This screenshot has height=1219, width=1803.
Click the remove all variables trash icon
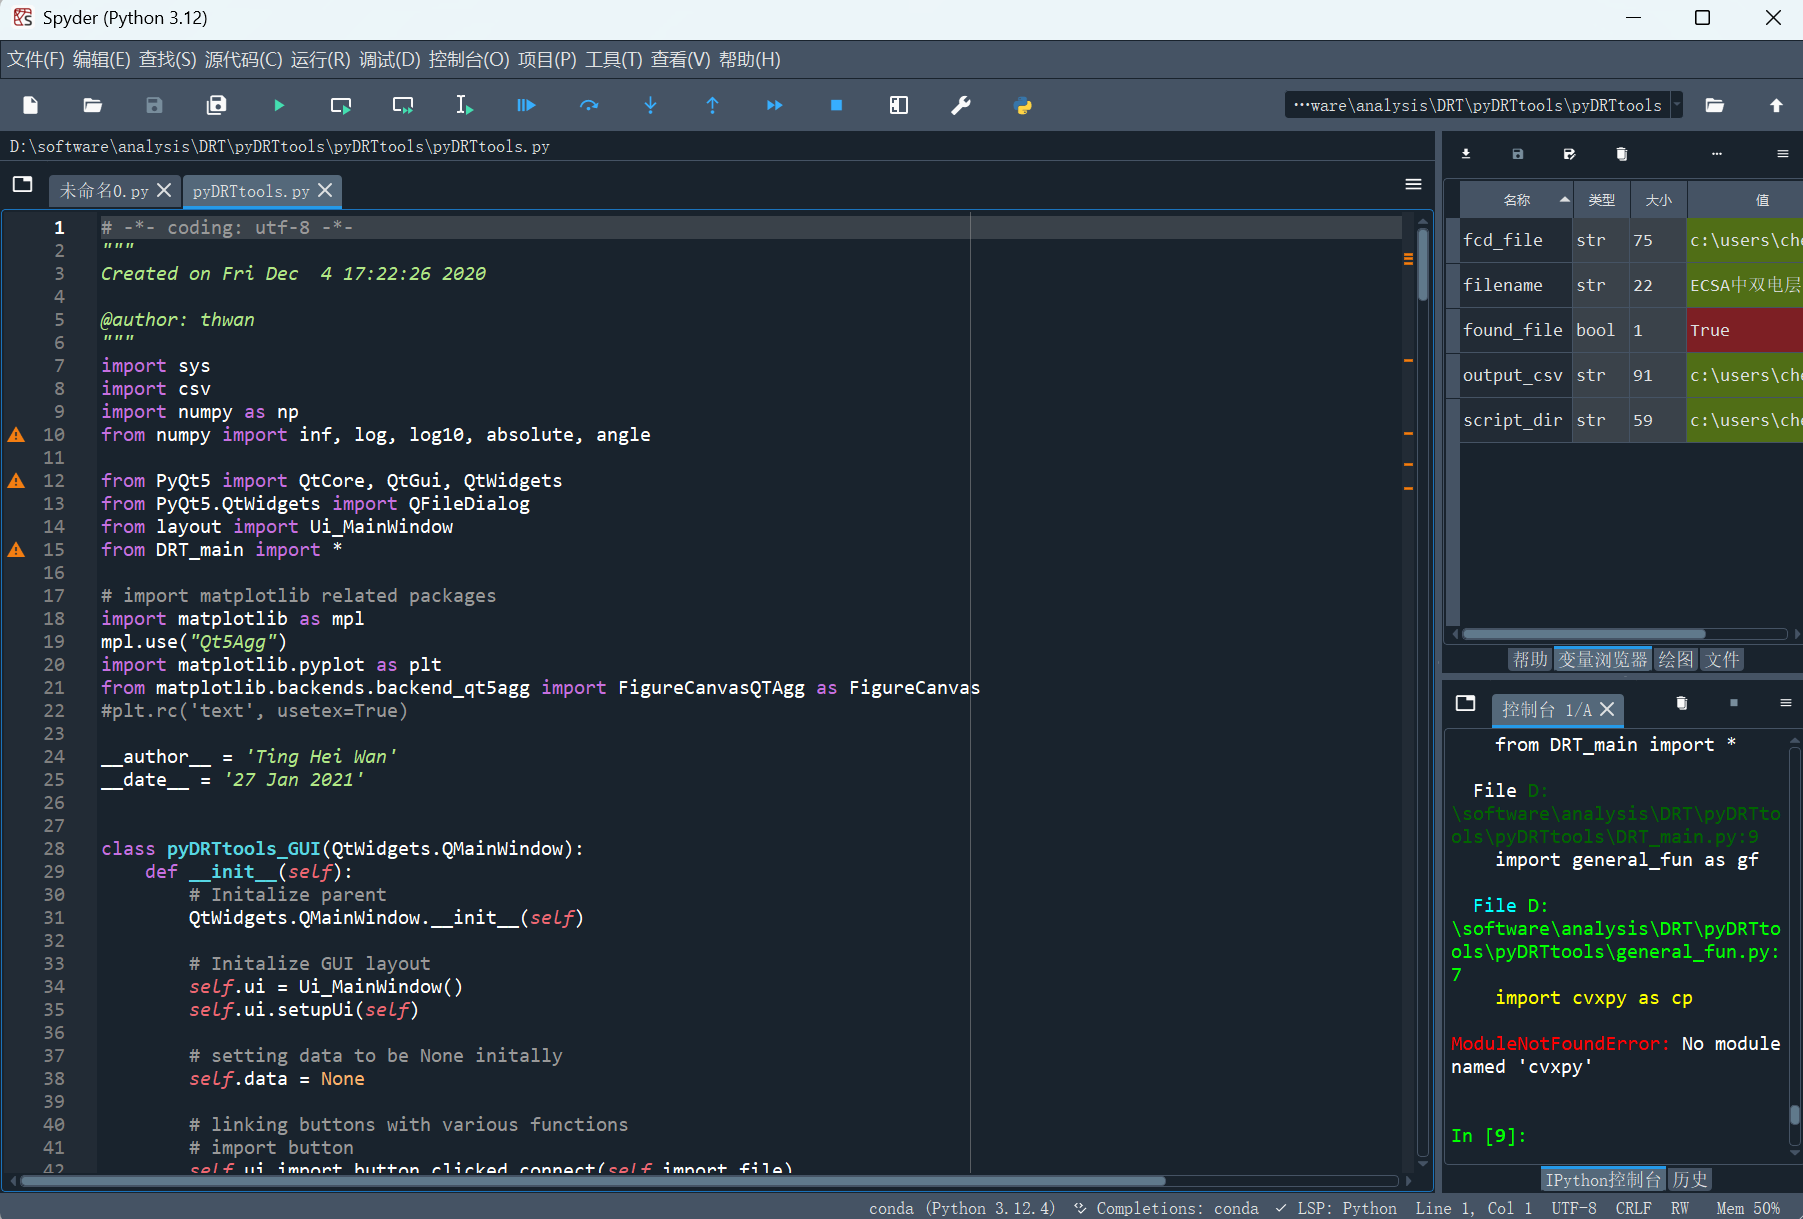[1621, 154]
